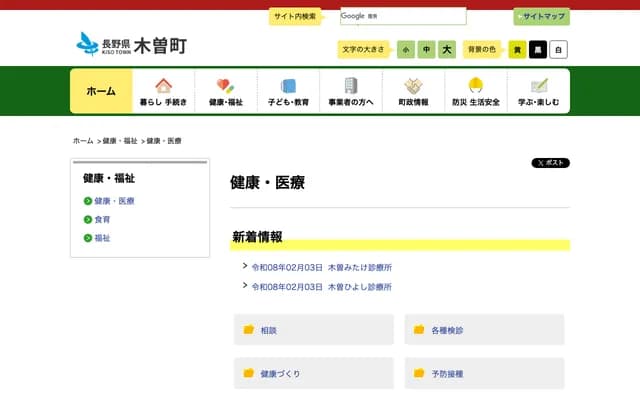Click the Kiso Town logo
640x400 pixels.
[x=131, y=45]
